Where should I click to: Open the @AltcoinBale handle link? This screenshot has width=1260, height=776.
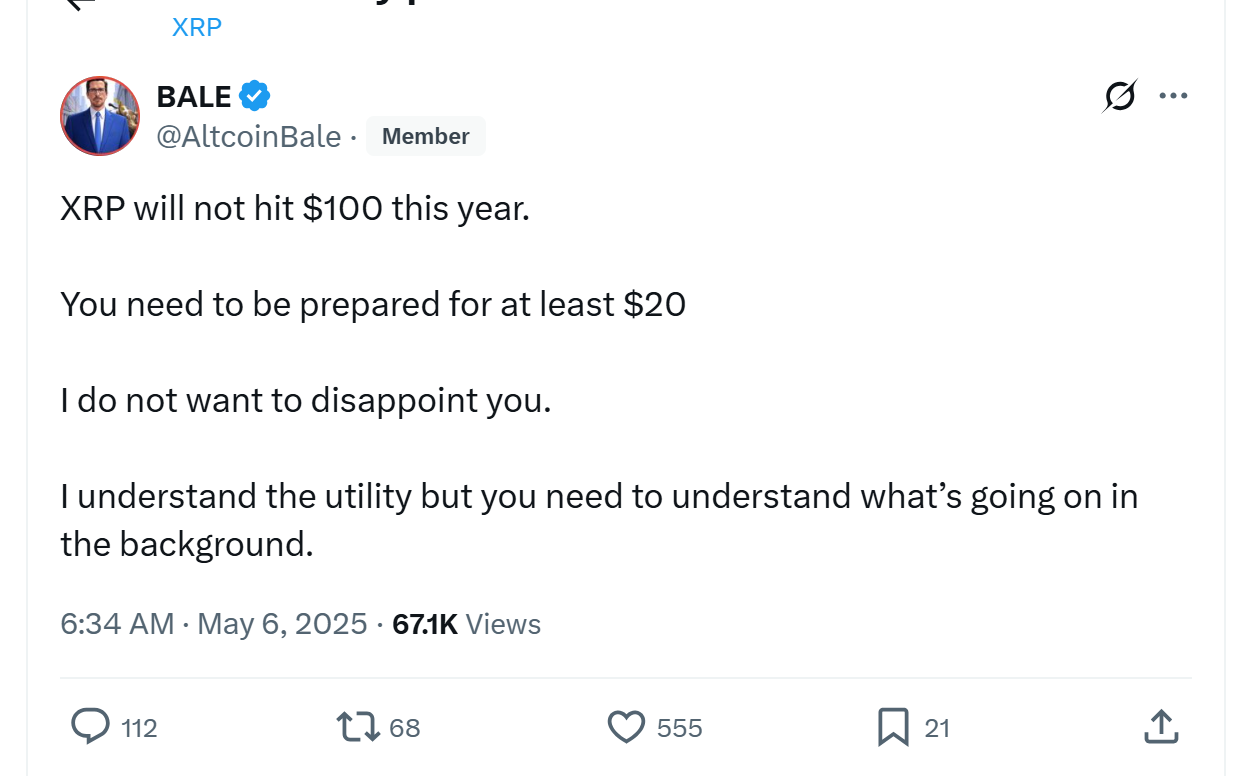[249, 136]
